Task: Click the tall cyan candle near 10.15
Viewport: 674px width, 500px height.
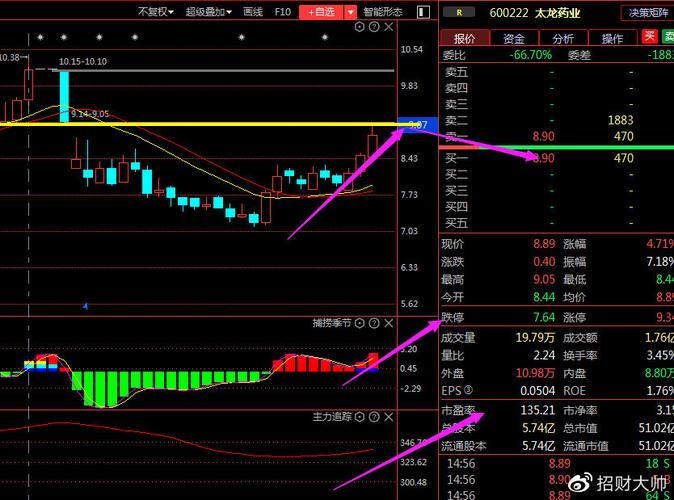Action: 64,97
